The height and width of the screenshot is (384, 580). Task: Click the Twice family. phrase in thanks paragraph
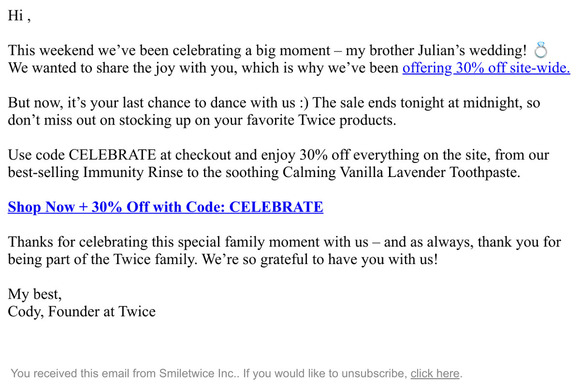[155, 259]
